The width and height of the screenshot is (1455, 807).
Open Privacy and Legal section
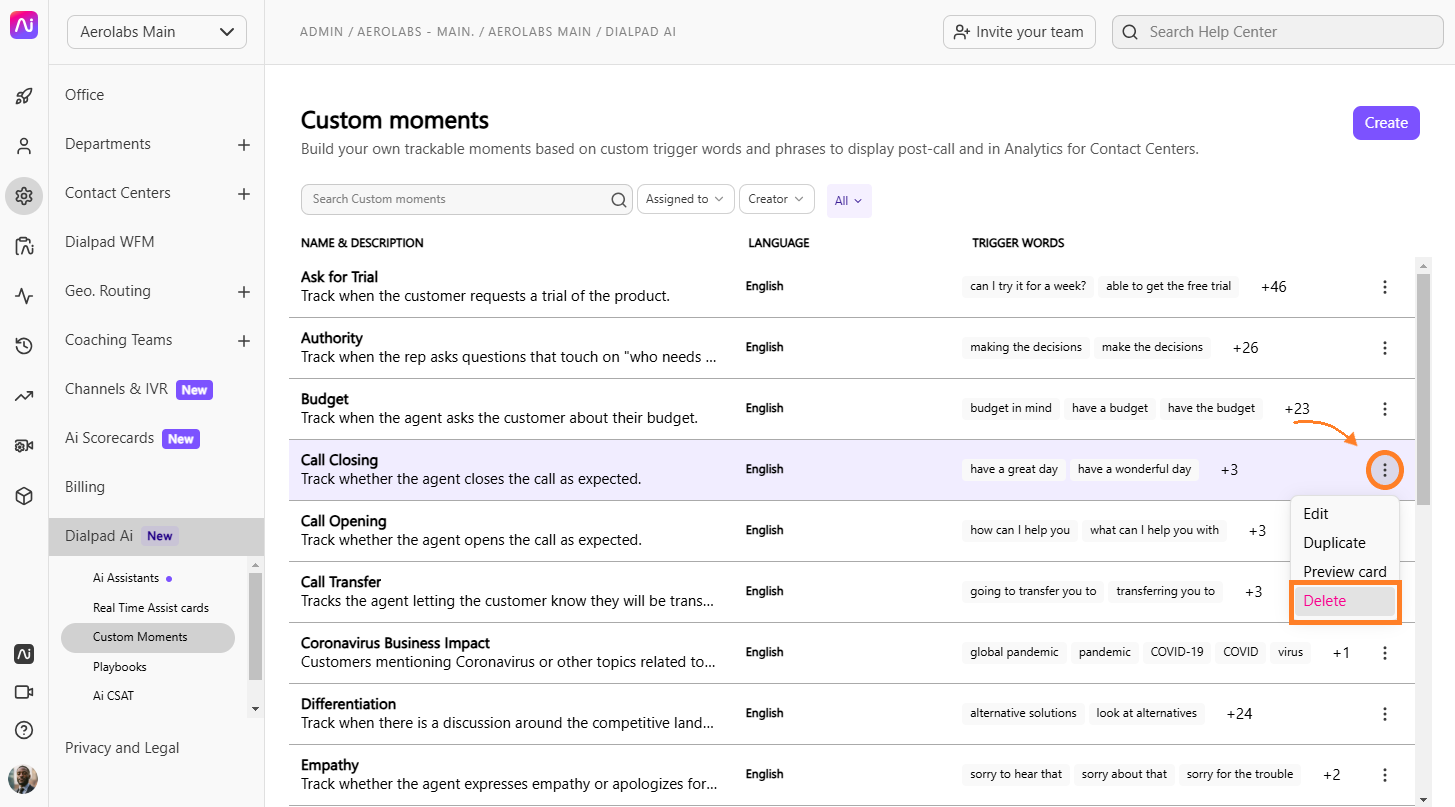122,748
